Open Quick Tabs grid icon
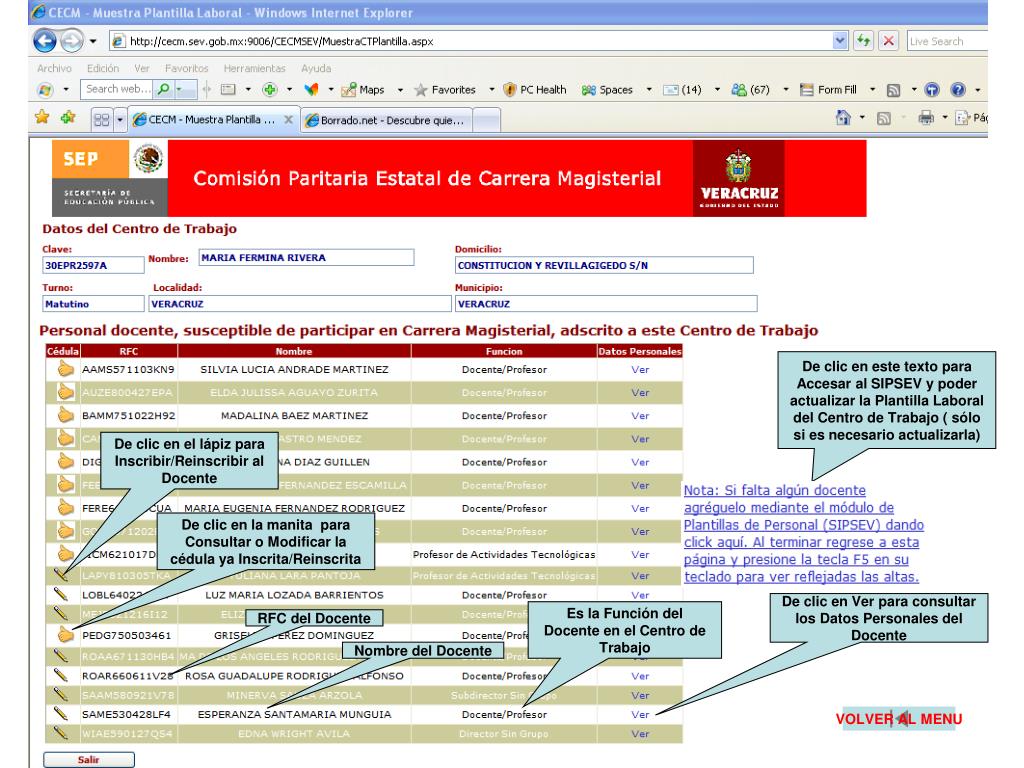 (101, 120)
